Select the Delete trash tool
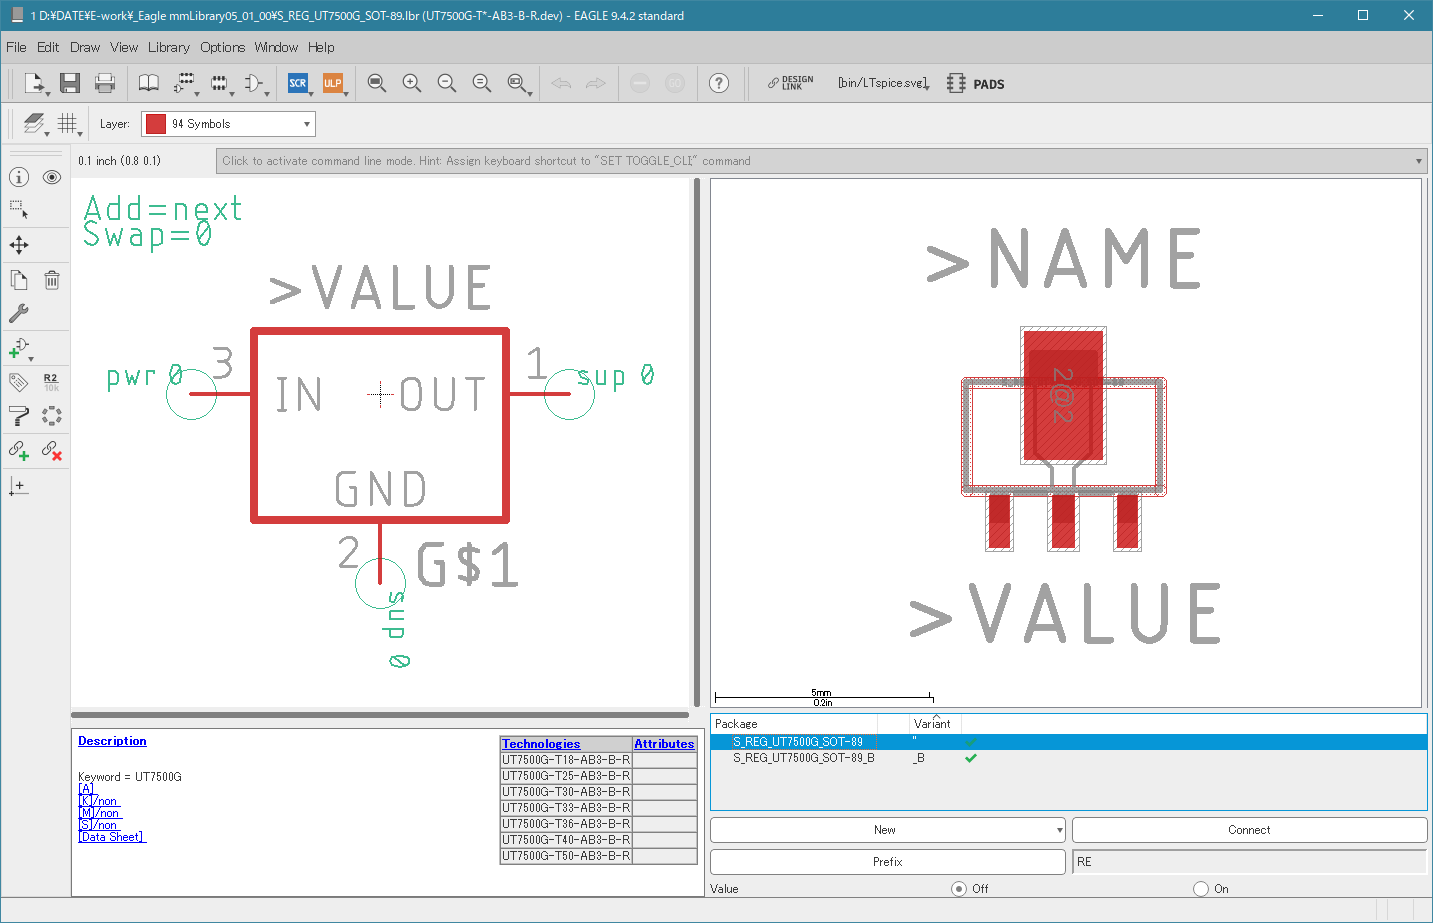This screenshot has height=923, width=1433. (52, 280)
